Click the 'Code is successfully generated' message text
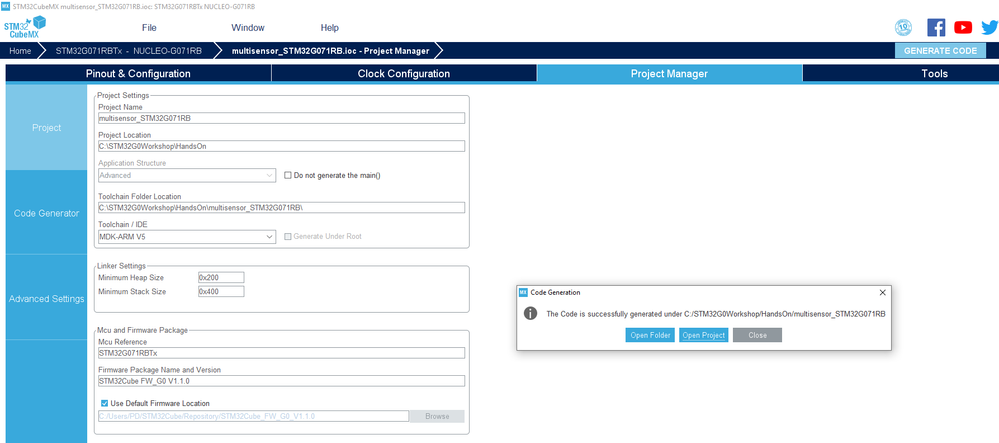The height and width of the screenshot is (443, 999). click(716, 314)
